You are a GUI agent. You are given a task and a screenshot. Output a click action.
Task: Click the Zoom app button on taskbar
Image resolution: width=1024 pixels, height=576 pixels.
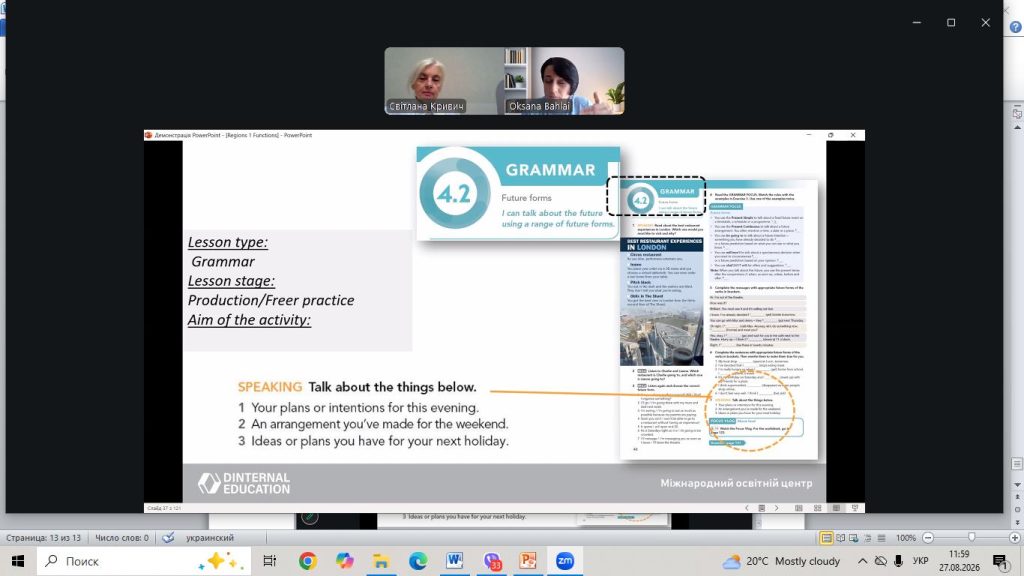[565, 561]
